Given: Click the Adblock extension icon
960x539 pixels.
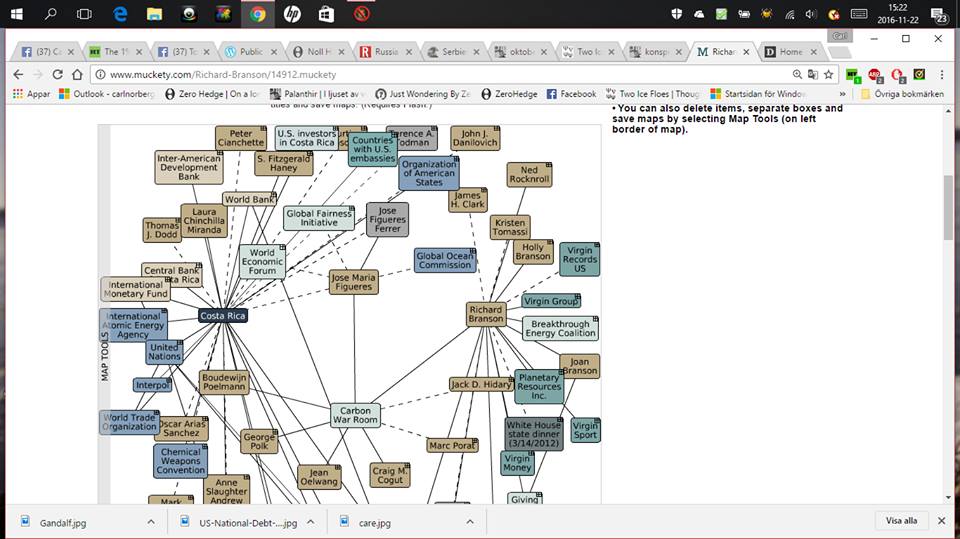Looking at the screenshot, I should tap(875, 74).
